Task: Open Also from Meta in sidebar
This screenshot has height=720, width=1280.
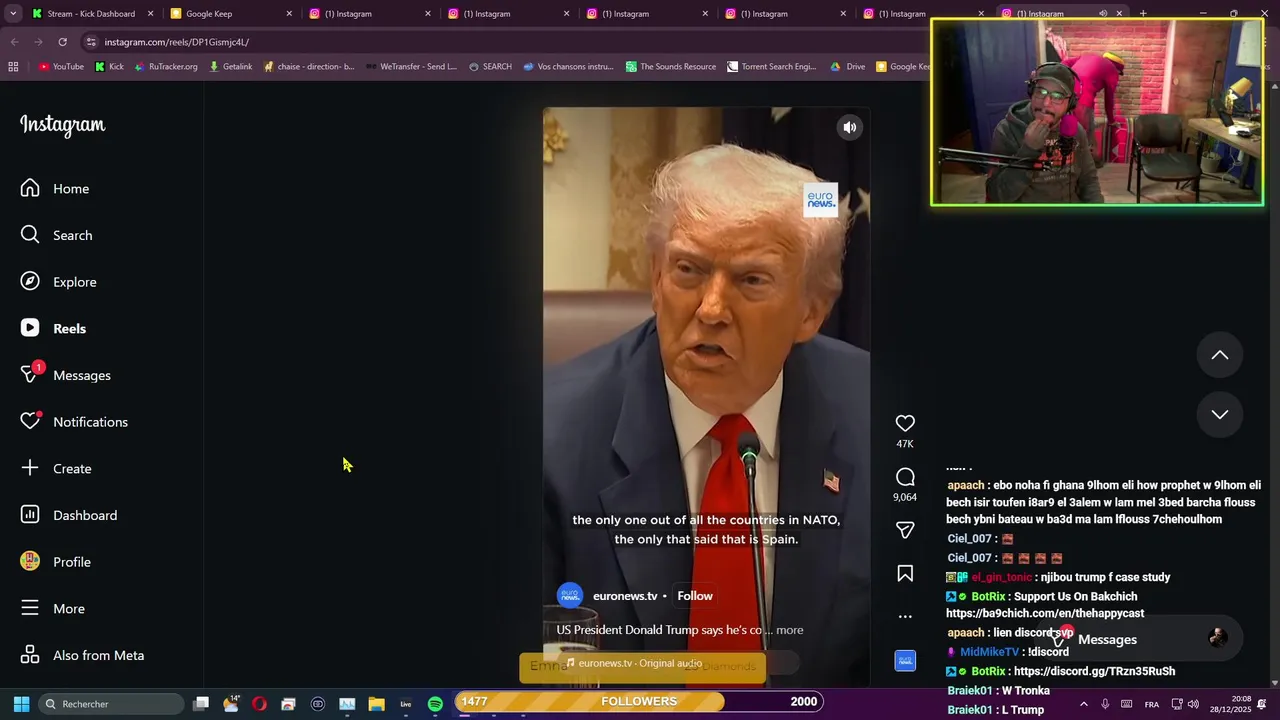Action: (82, 655)
